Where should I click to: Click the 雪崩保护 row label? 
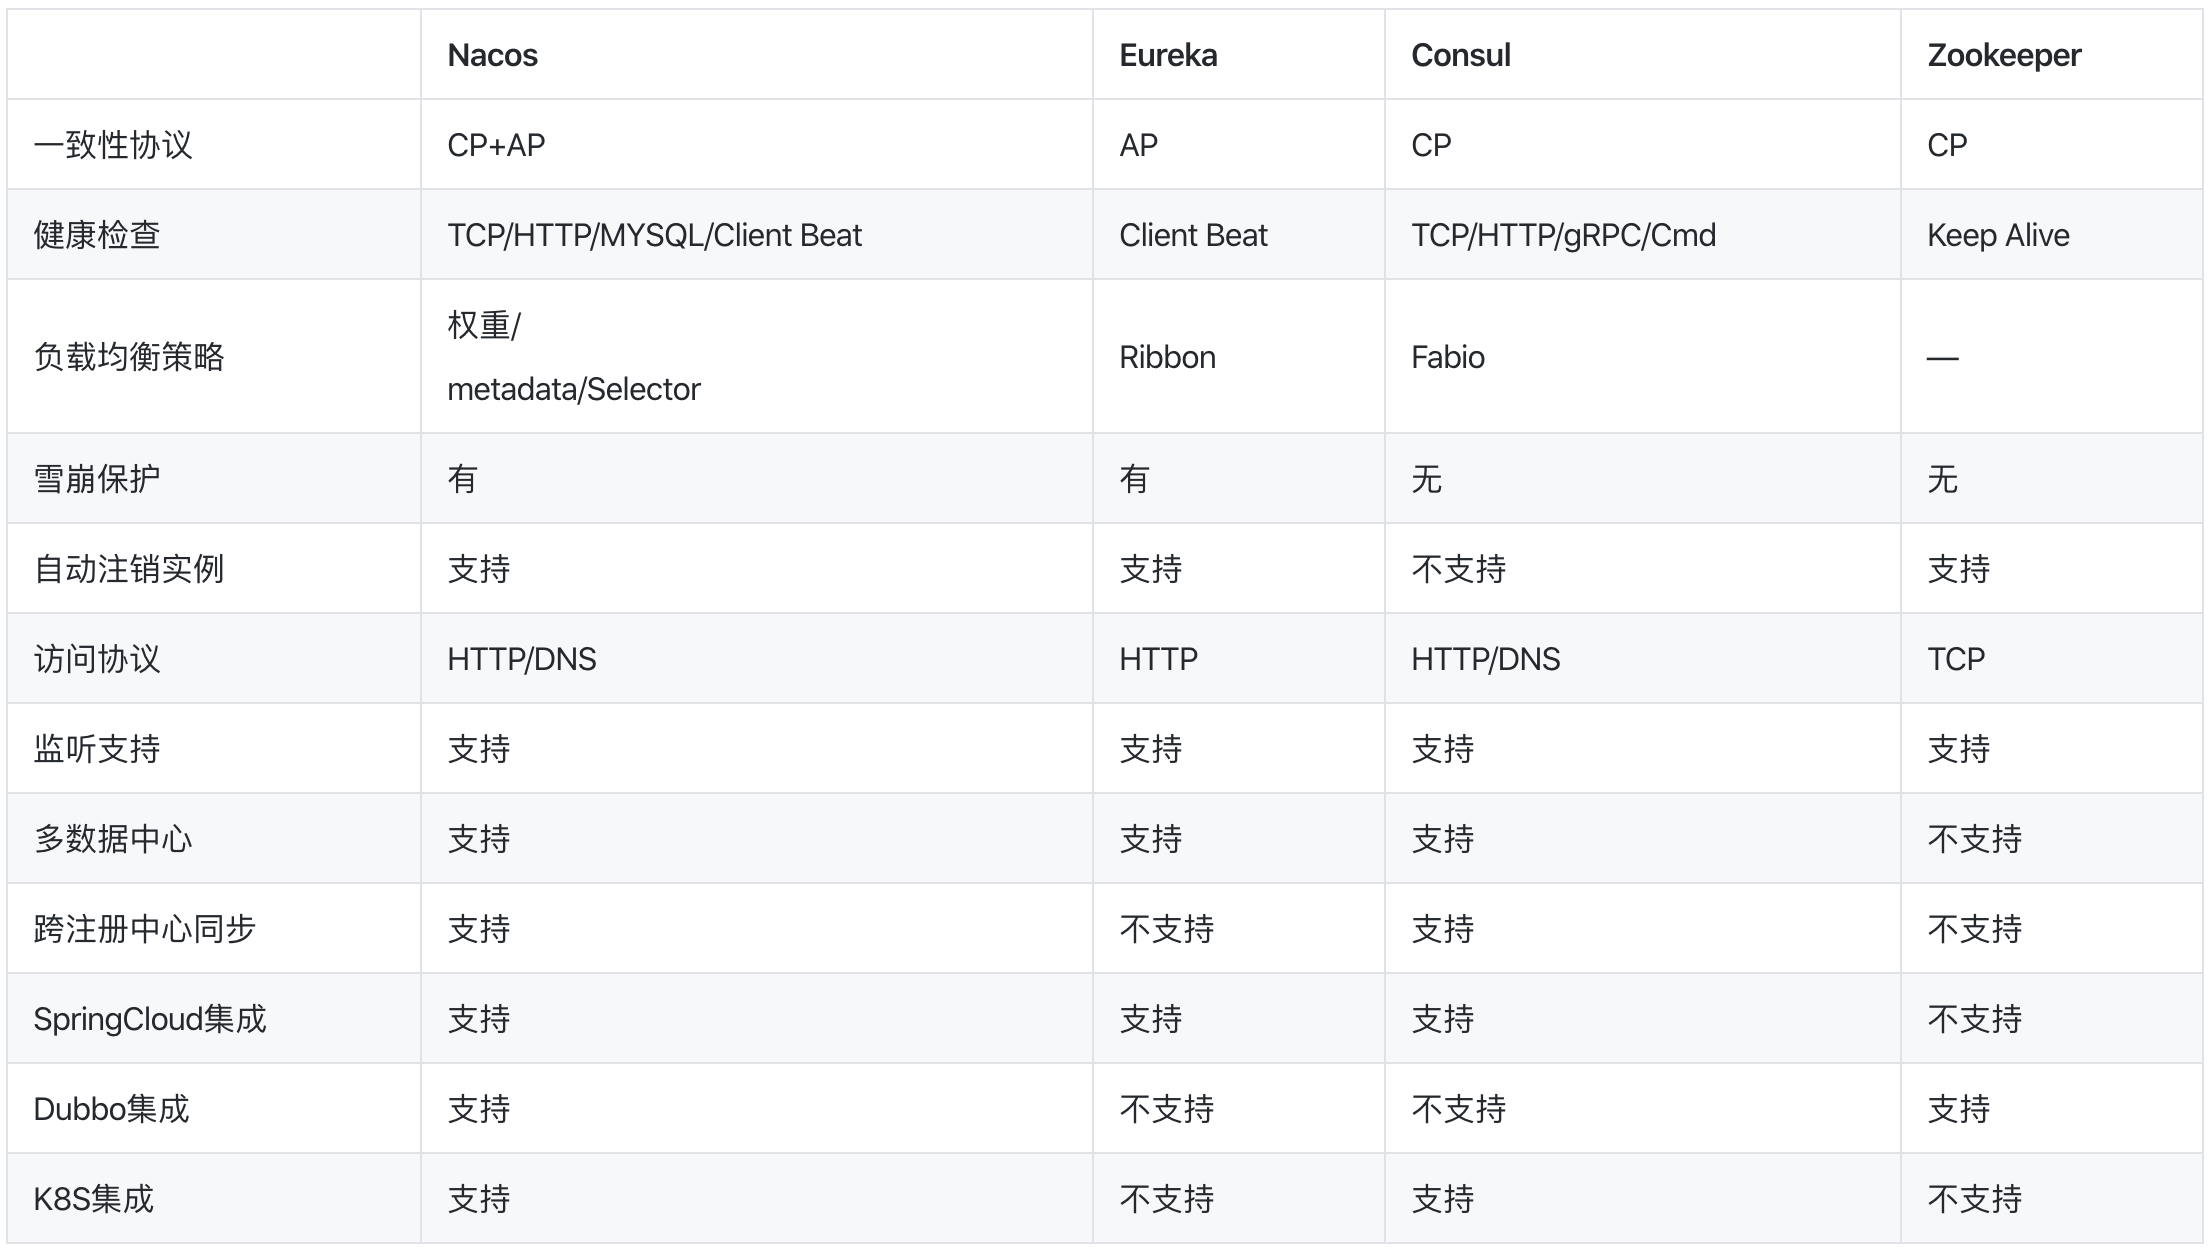pos(96,479)
